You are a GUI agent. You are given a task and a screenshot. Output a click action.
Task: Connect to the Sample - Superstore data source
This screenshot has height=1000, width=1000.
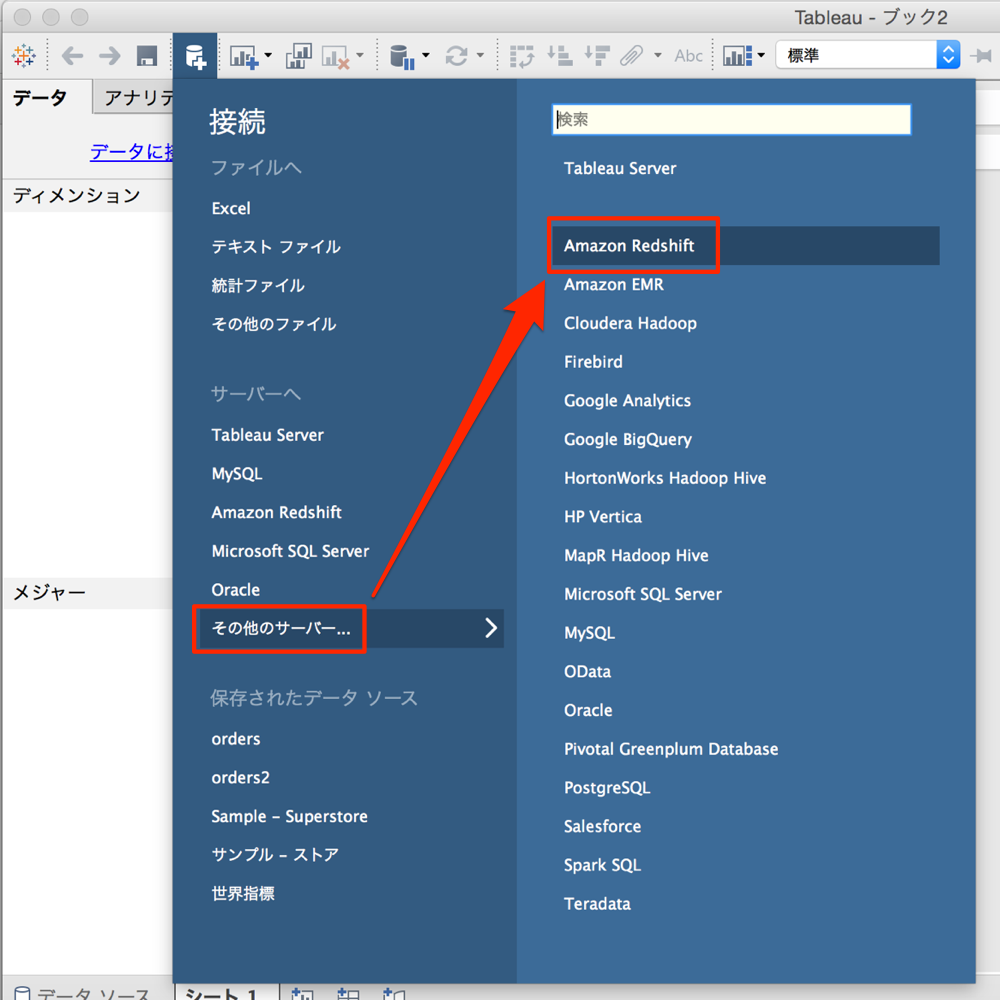tap(289, 816)
